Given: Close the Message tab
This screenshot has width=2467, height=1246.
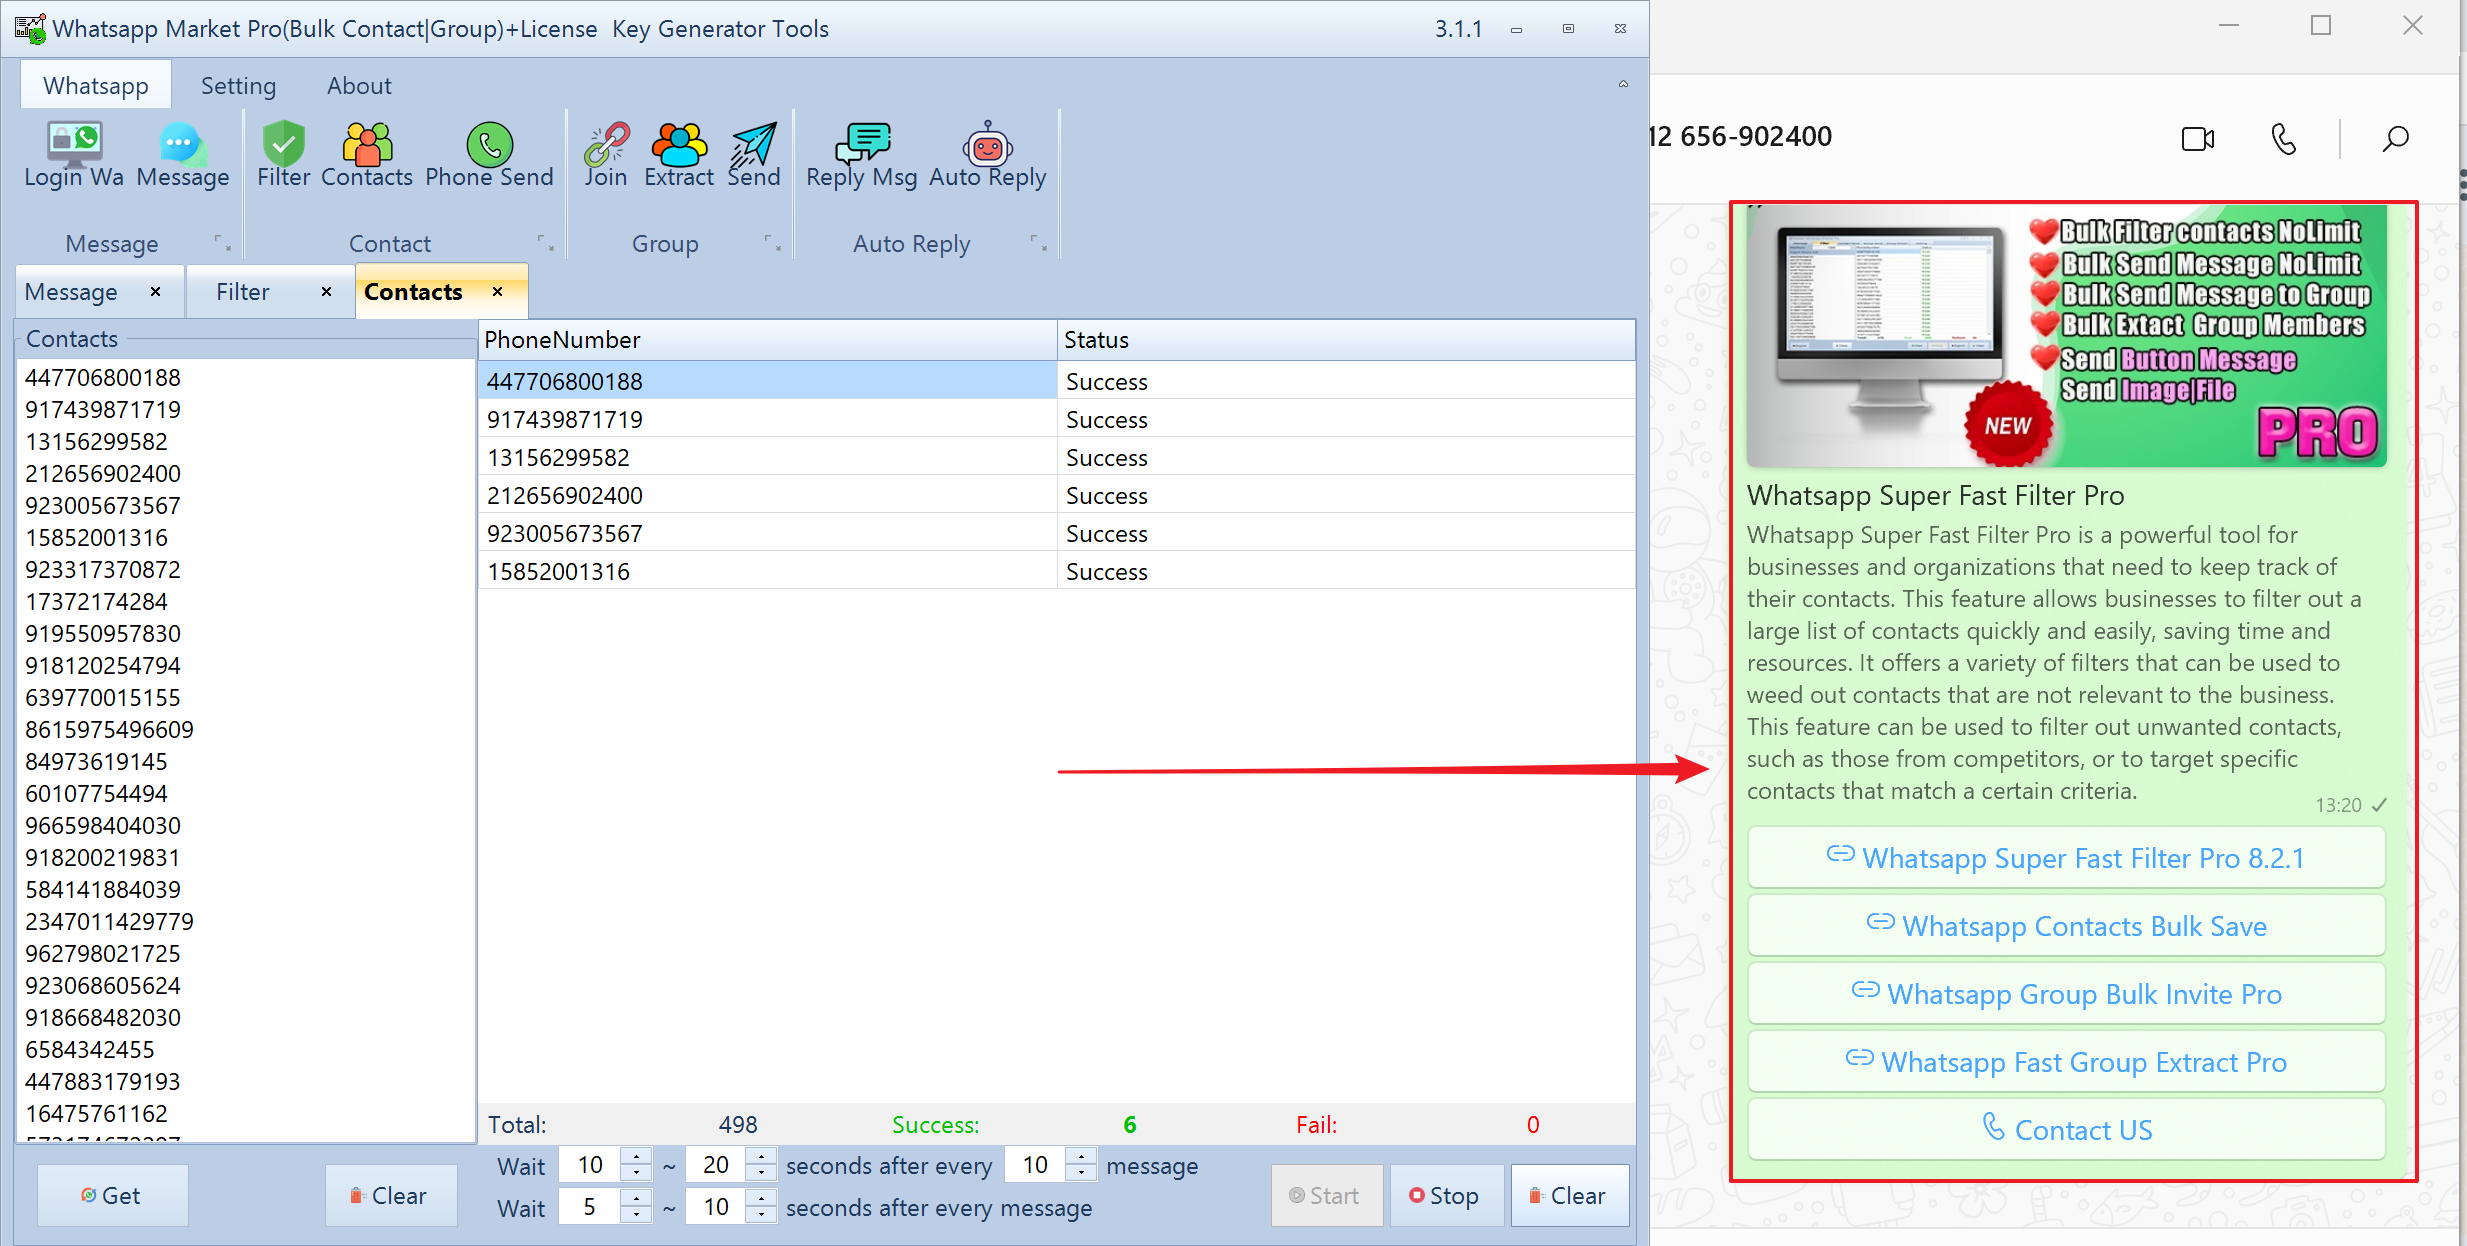Looking at the screenshot, I should [155, 291].
